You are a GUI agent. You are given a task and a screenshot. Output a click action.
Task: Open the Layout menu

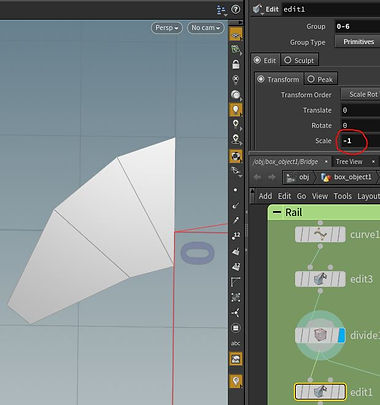pos(369,196)
